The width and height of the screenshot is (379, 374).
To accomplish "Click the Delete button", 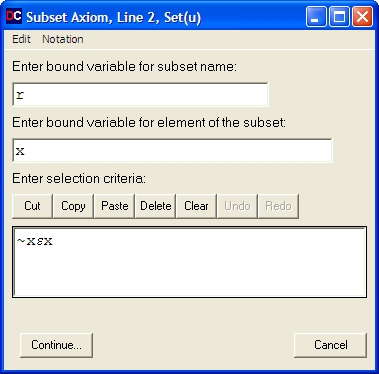I will click(156, 206).
